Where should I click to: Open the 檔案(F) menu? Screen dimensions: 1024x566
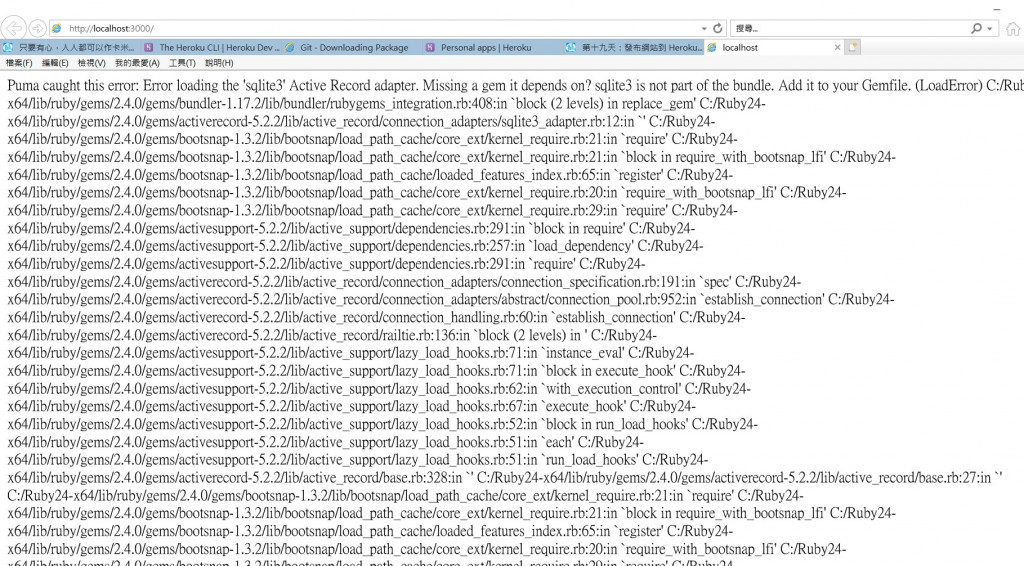[19, 63]
